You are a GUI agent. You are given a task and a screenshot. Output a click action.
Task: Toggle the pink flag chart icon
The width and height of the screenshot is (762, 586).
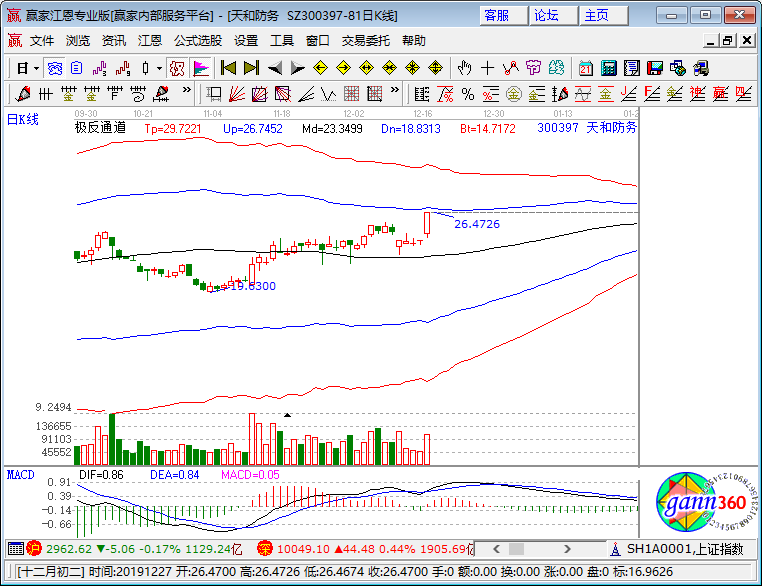pos(201,69)
